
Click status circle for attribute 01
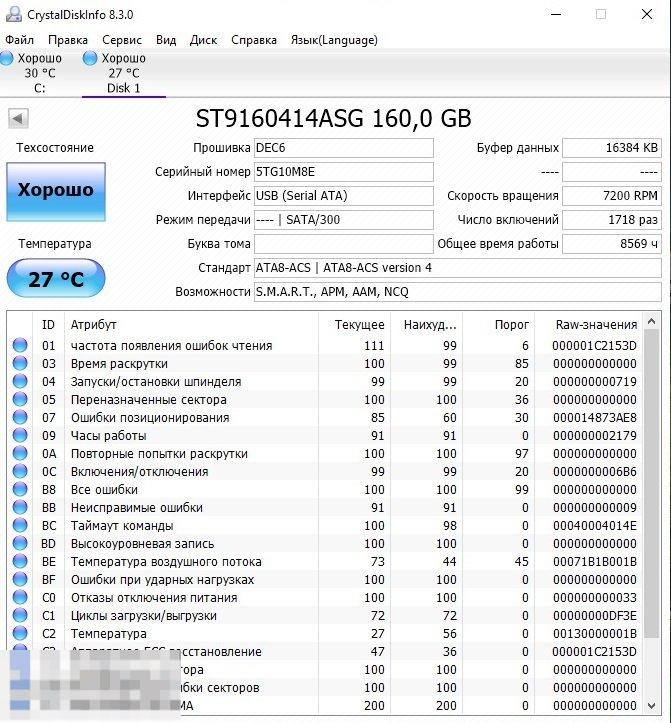pyautogui.click(x=20, y=345)
